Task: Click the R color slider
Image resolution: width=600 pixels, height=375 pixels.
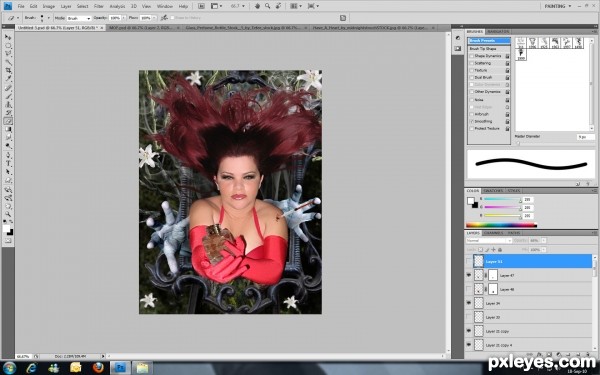Action: pyautogui.click(x=502, y=199)
